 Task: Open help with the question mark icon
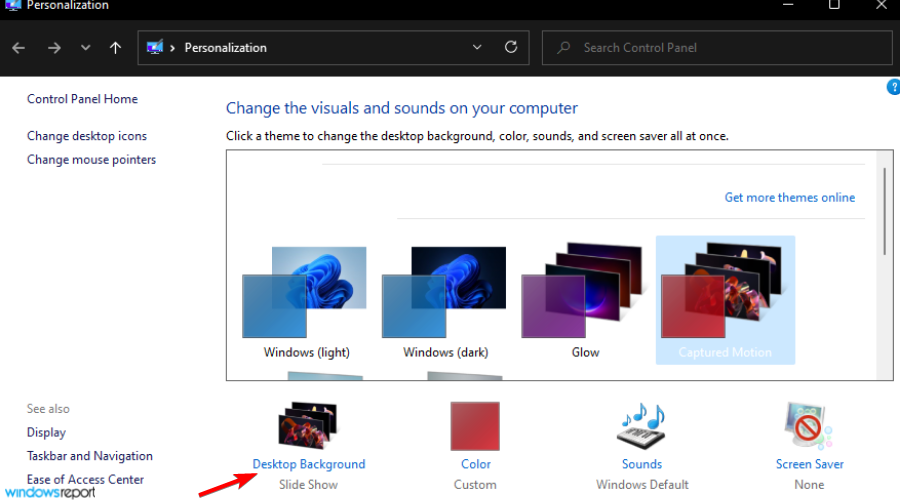point(893,87)
